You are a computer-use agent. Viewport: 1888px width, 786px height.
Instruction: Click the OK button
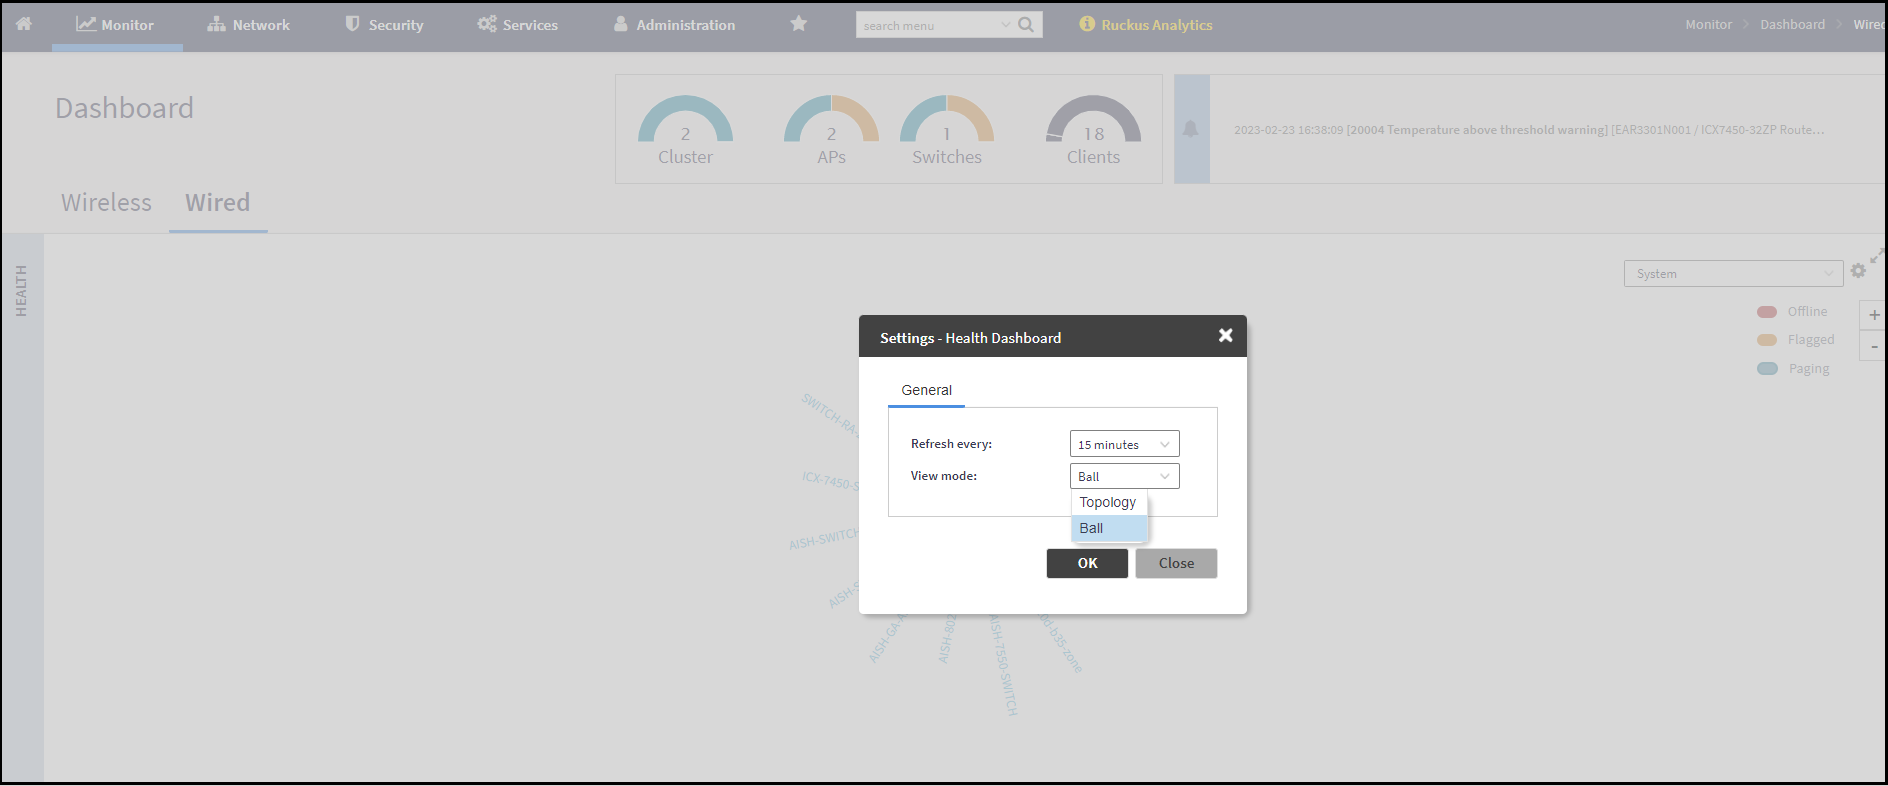(1087, 563)
